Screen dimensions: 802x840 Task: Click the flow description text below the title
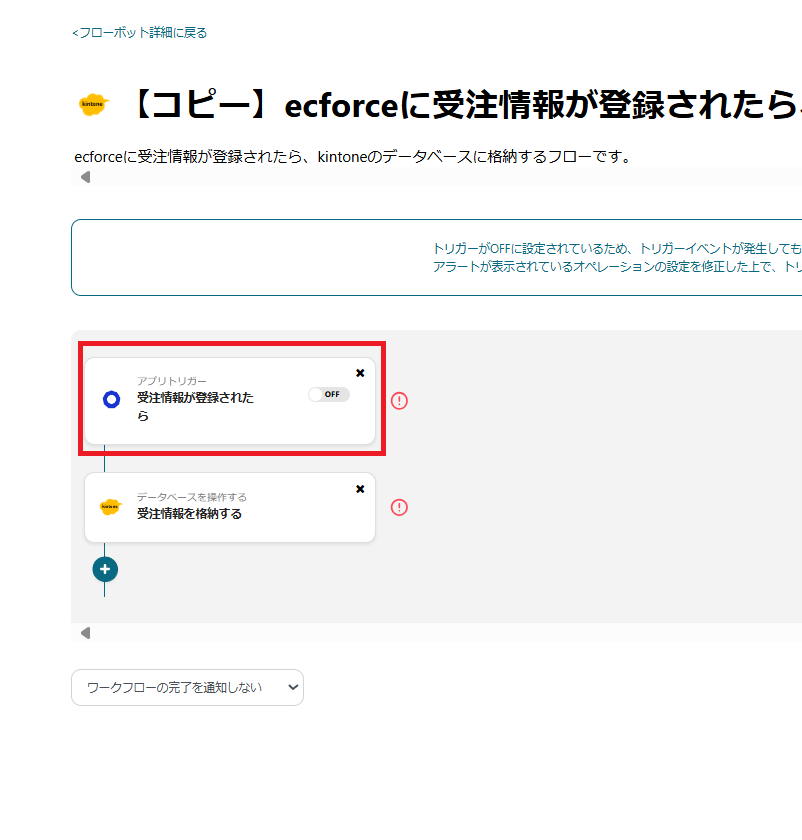(354, 157)
